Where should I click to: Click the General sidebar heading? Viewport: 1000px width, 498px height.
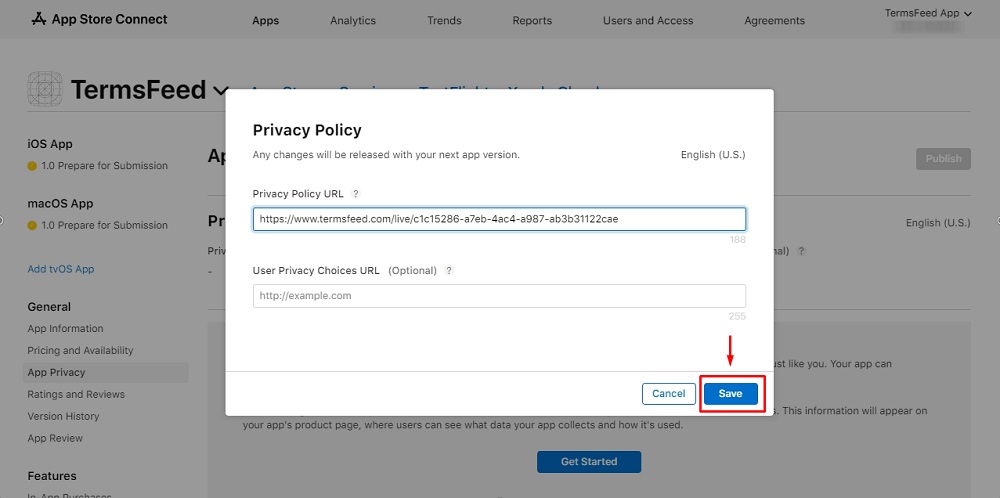pyautogui.click(x=49, y=307)
